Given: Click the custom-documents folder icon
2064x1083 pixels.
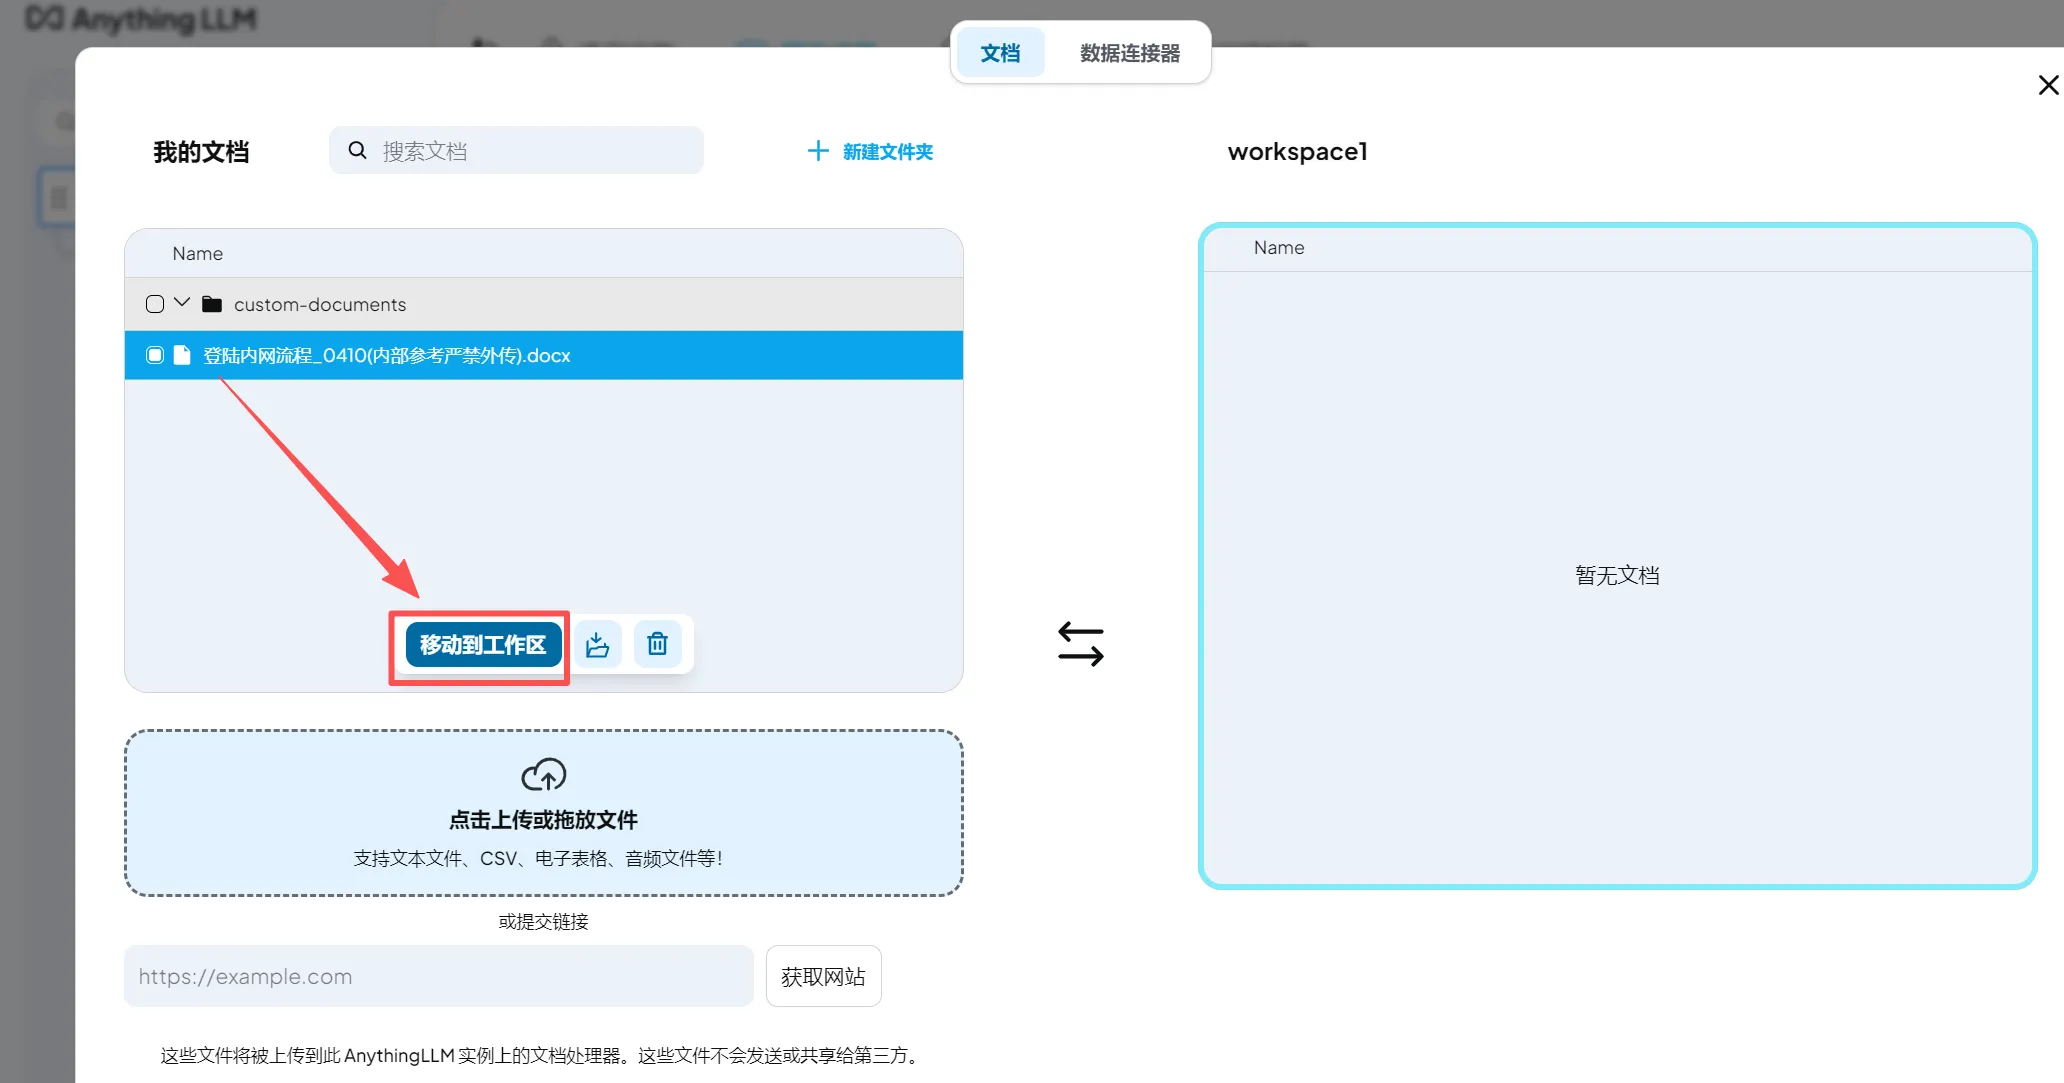Looking at the screenshot, I should coord(212,304).
